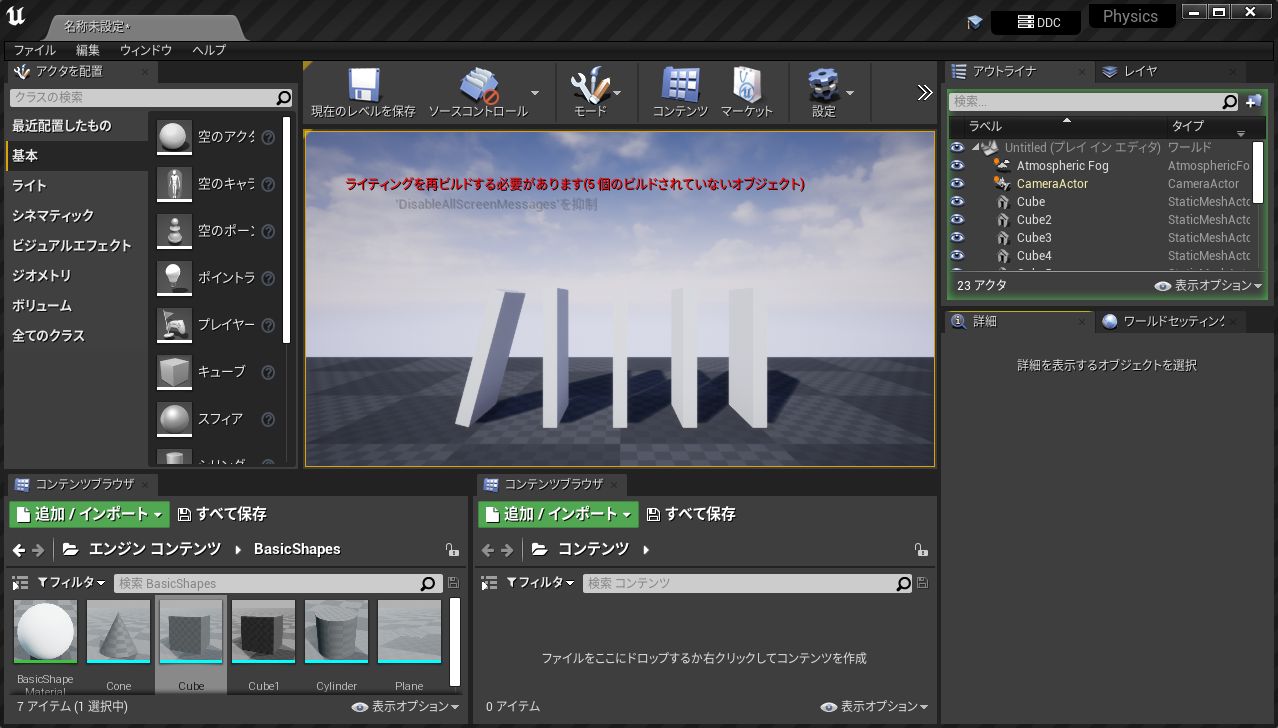Open the 追加/インポート dropdown
The width and height of the screenshot is (1278, 728).
(x=88, y=513)
